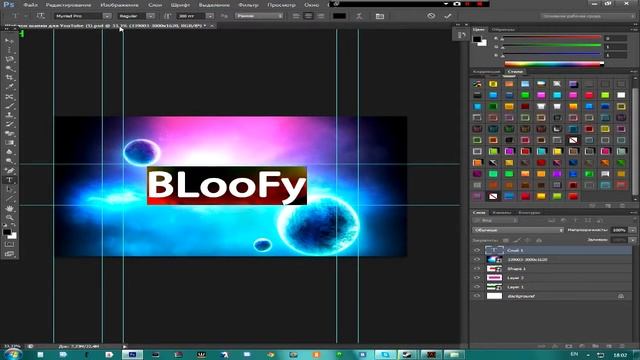Screen dimensions: 640x360
Task: Open the Просмотр menu
Action: tap(281, 5)
